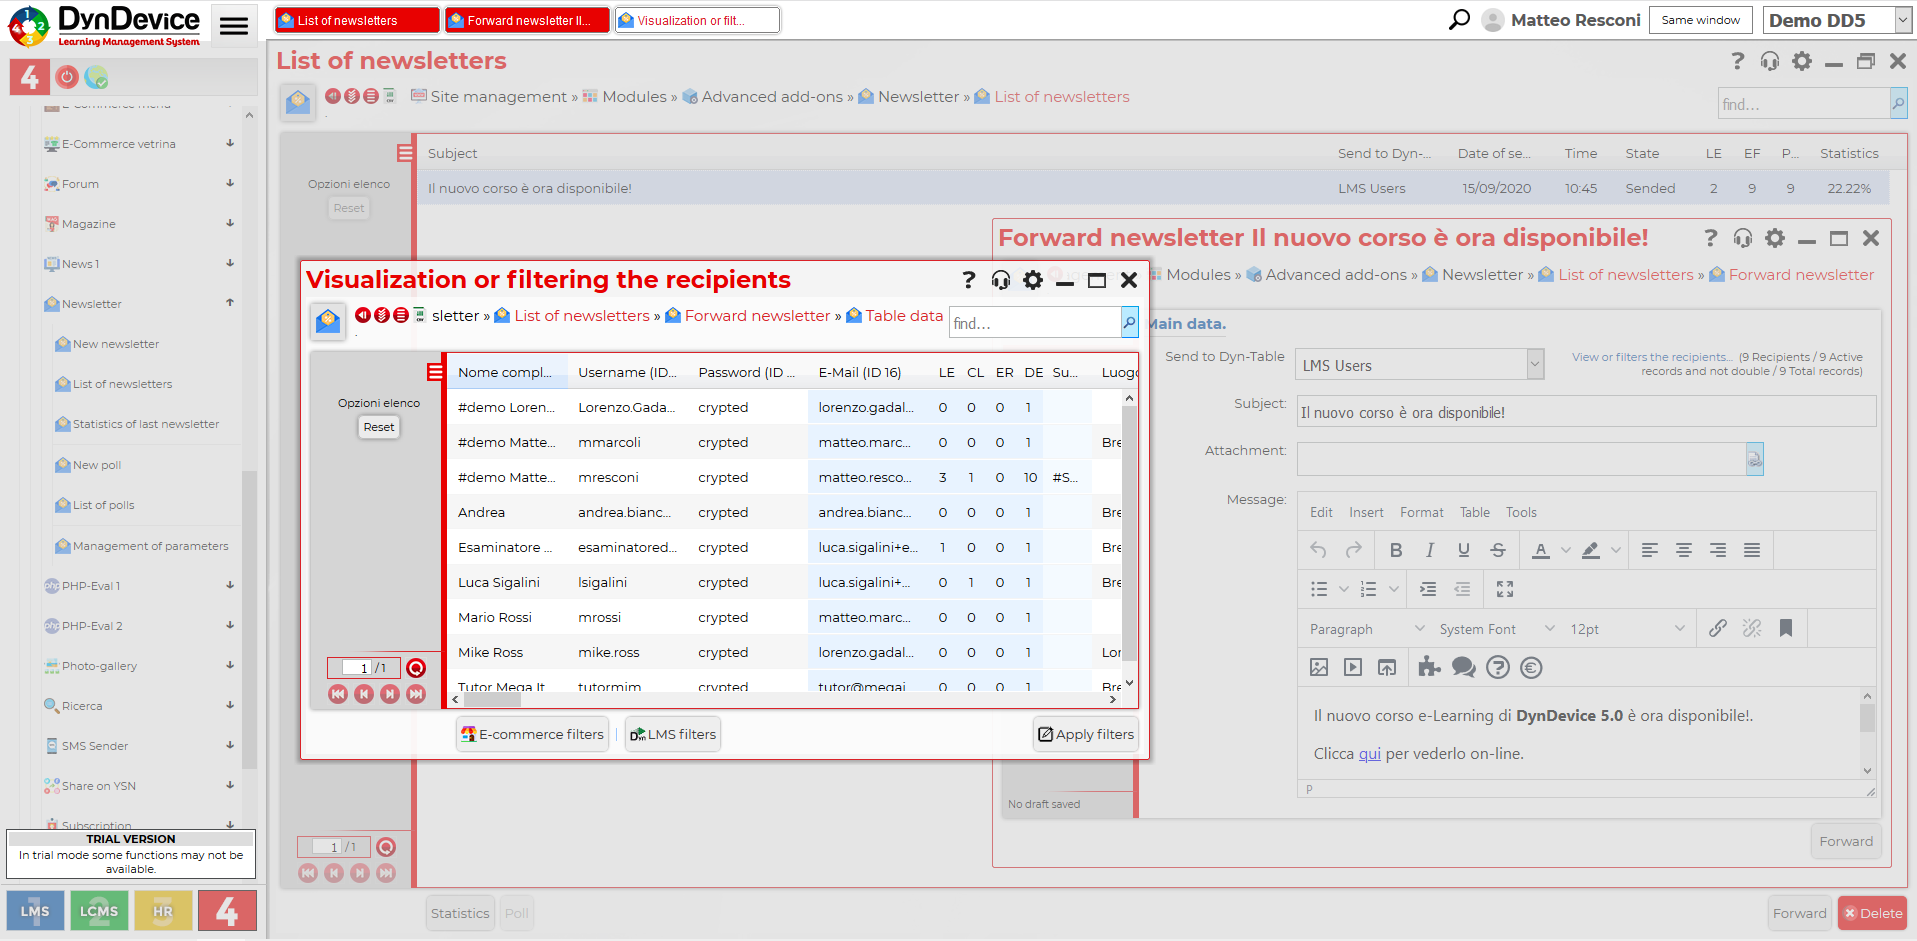
Task: Toggle underline formatting in message editor
Action: pos(1464,550)
